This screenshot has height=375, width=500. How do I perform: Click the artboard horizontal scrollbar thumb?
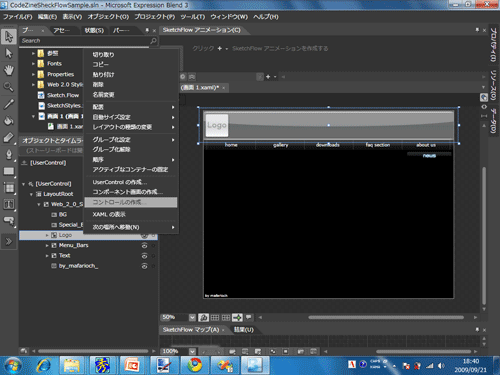point(386,317)
